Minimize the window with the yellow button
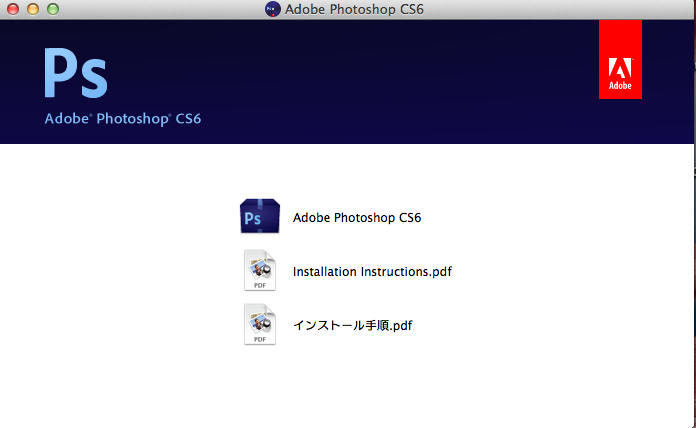696x428 pixels. pos(33,9)
